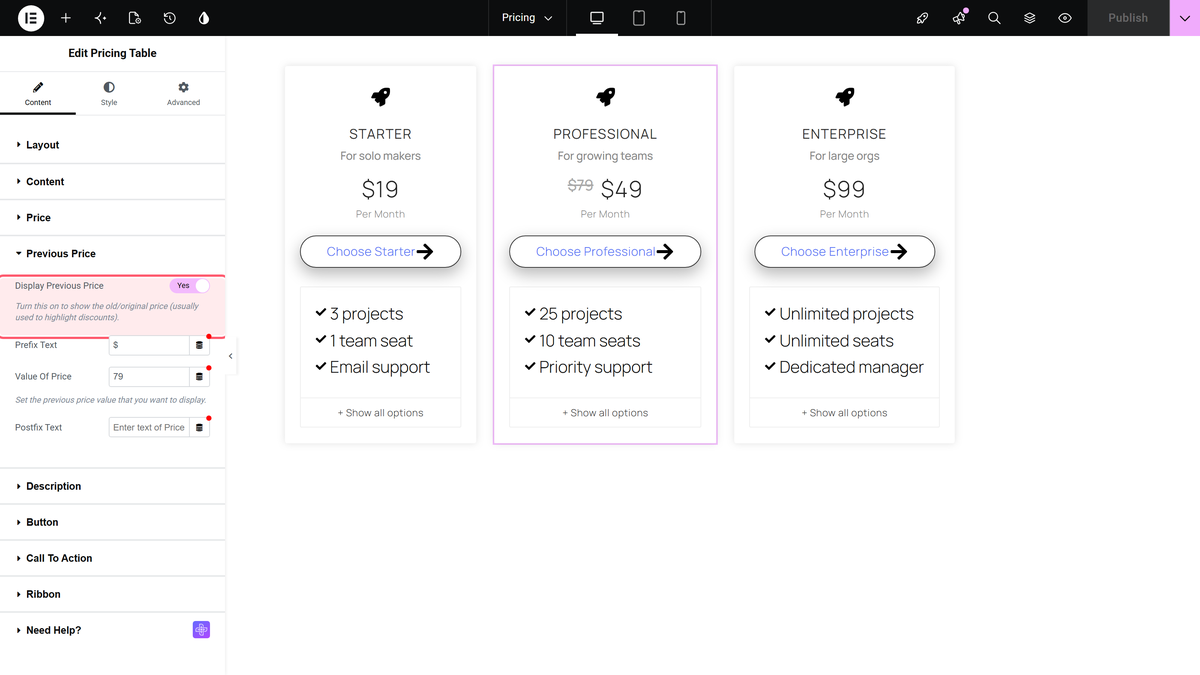Click the dynamic tags icon beside Prefix Text
This screenshot has width=1200, height=675.
click(x=199, y=345)
